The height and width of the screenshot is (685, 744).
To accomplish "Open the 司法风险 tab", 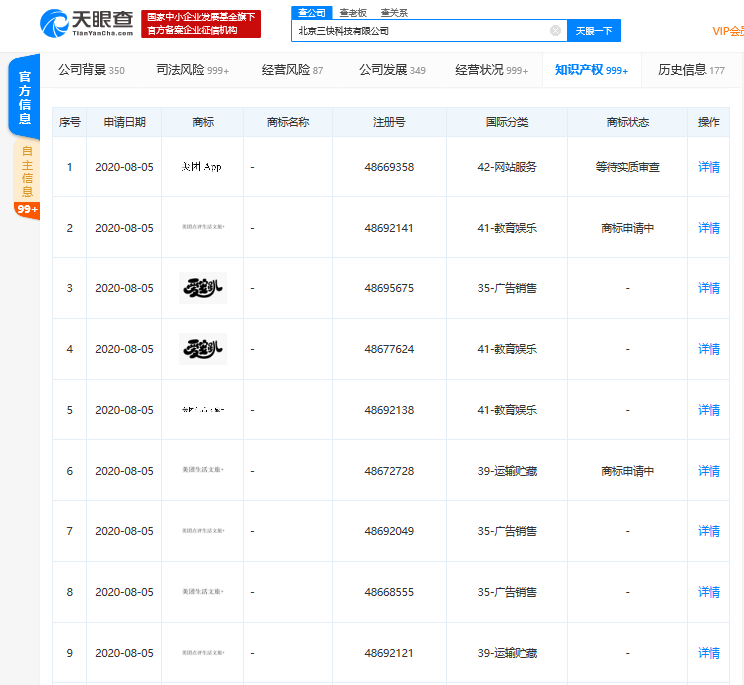I will (x=192, y=70).
